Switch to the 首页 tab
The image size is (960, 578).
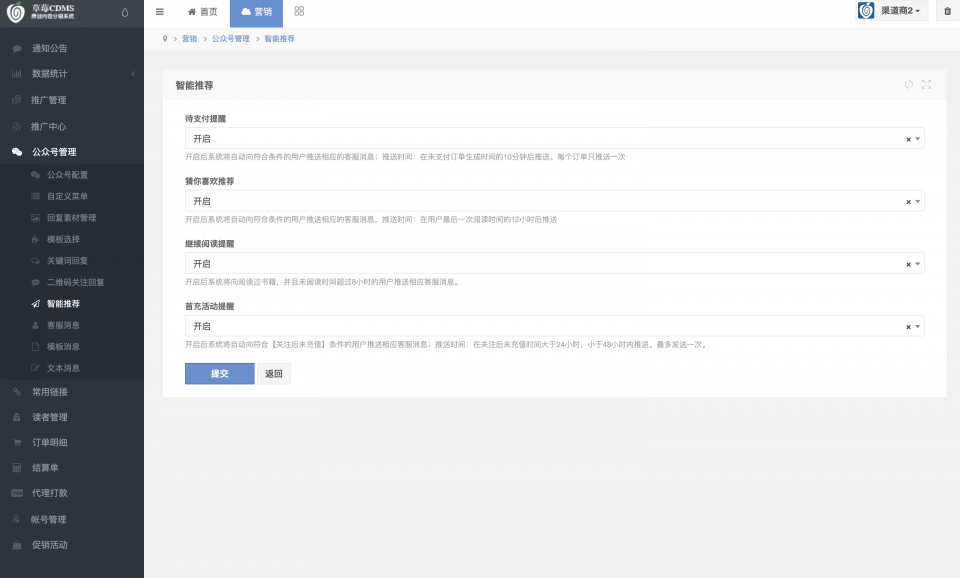coord(203,12)
